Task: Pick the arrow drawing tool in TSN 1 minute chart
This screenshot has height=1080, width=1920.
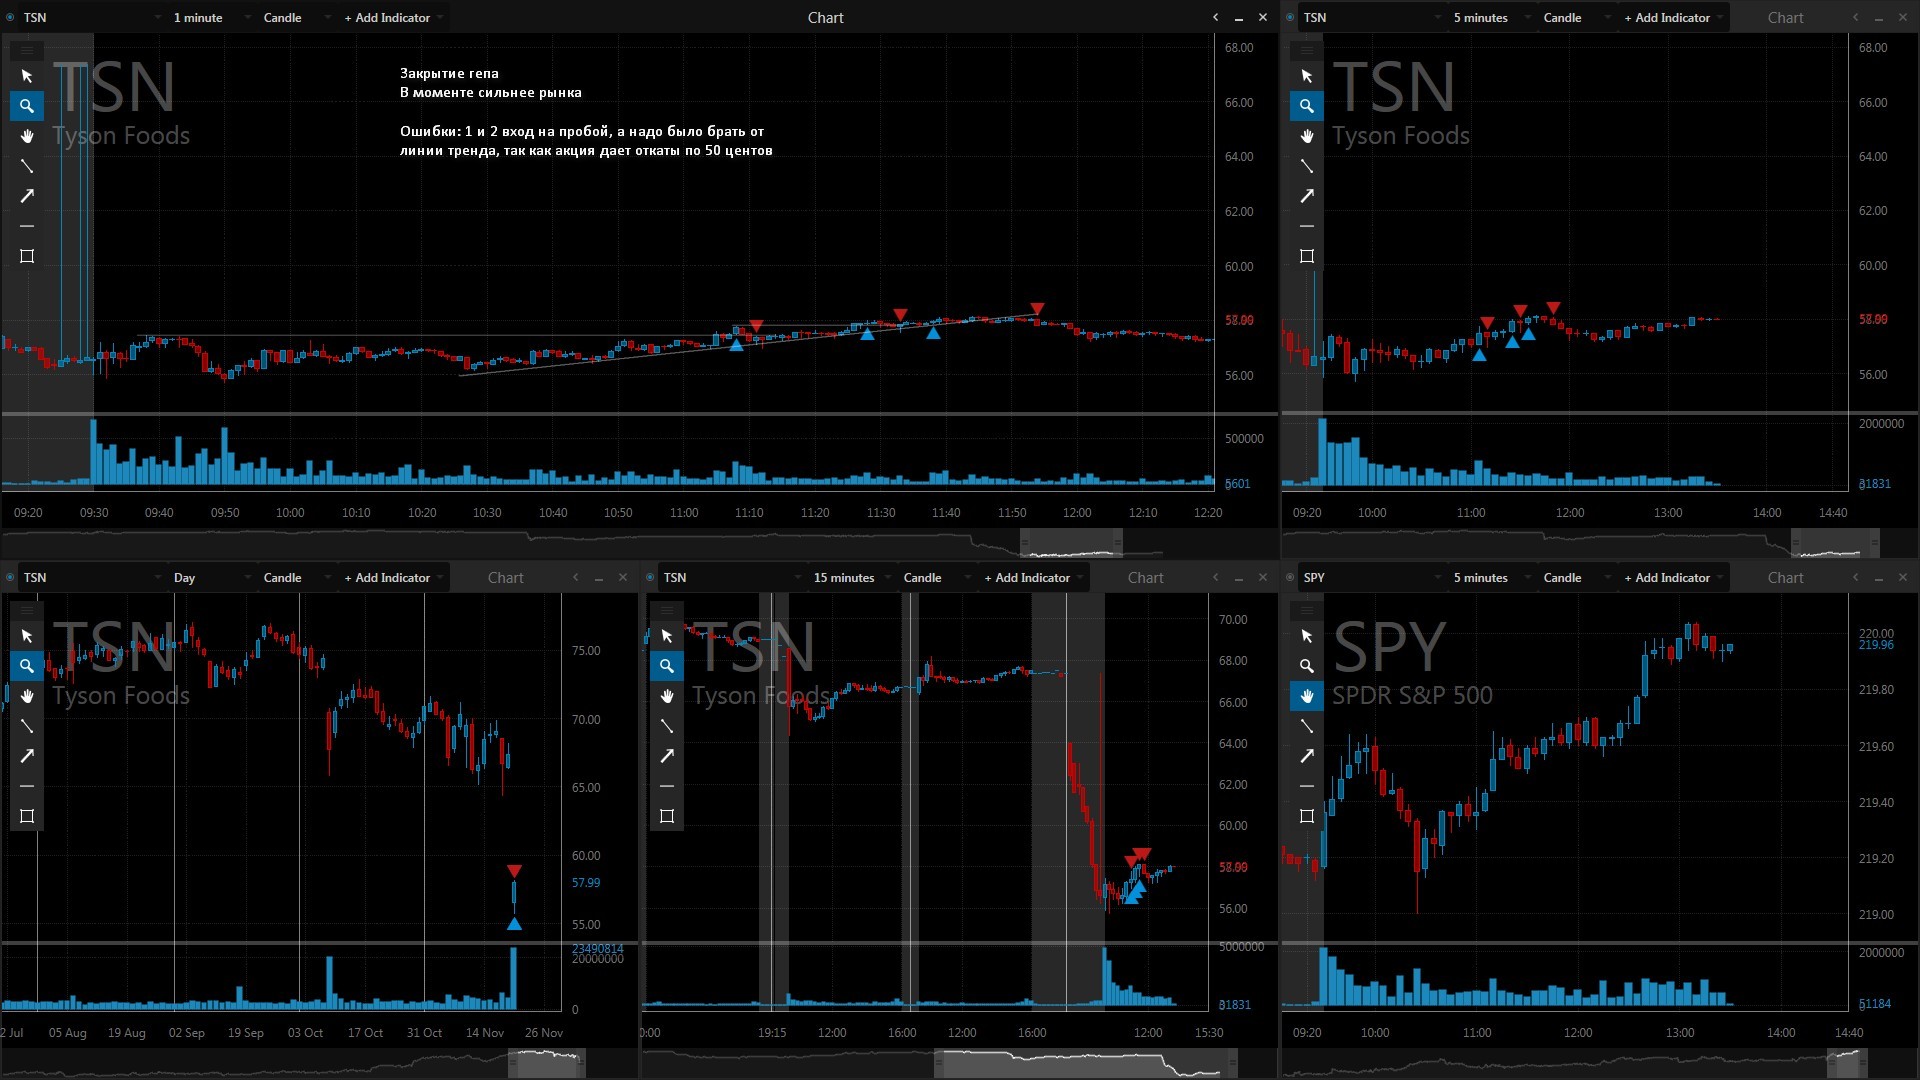Action: pyautogui.click(x=27, y=196)
